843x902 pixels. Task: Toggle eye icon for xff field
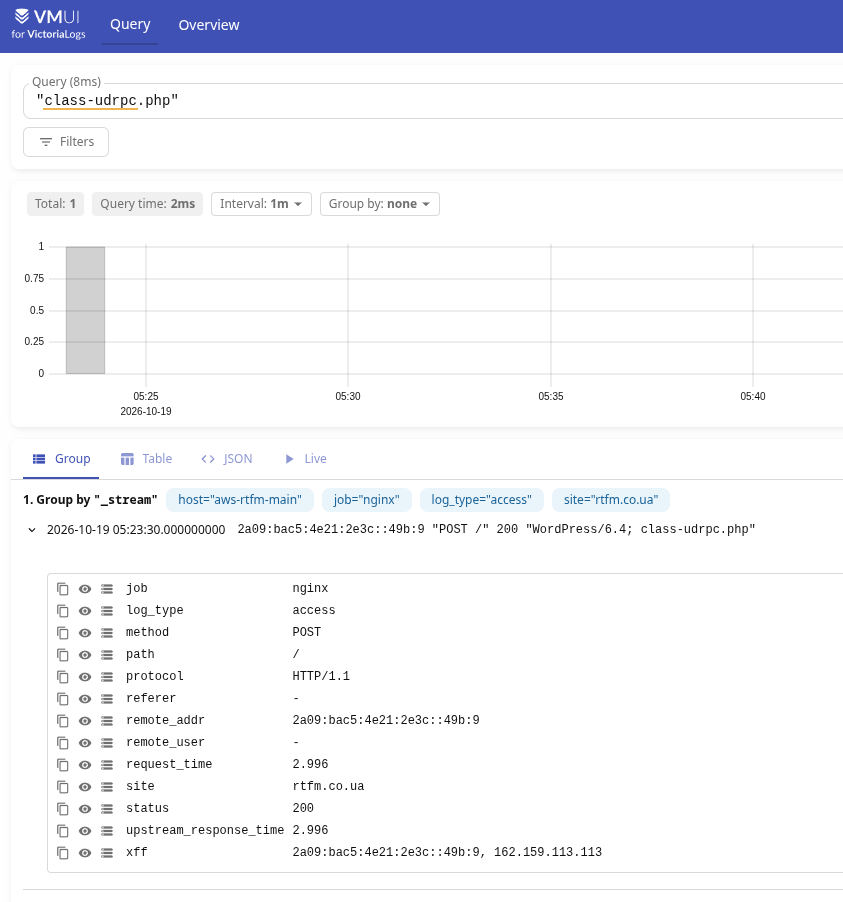85,853
